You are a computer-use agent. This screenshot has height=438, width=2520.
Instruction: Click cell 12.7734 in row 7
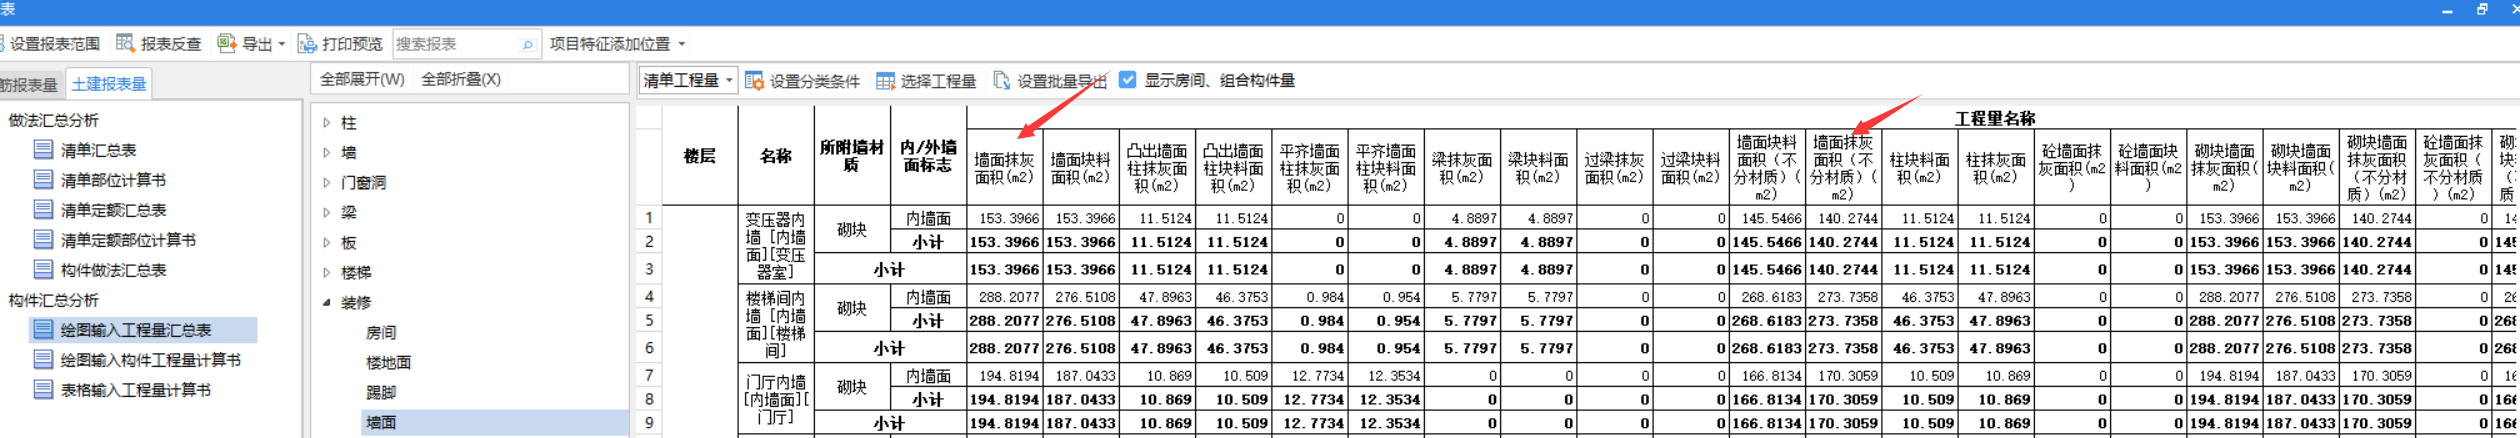(x=1310, y=376)
